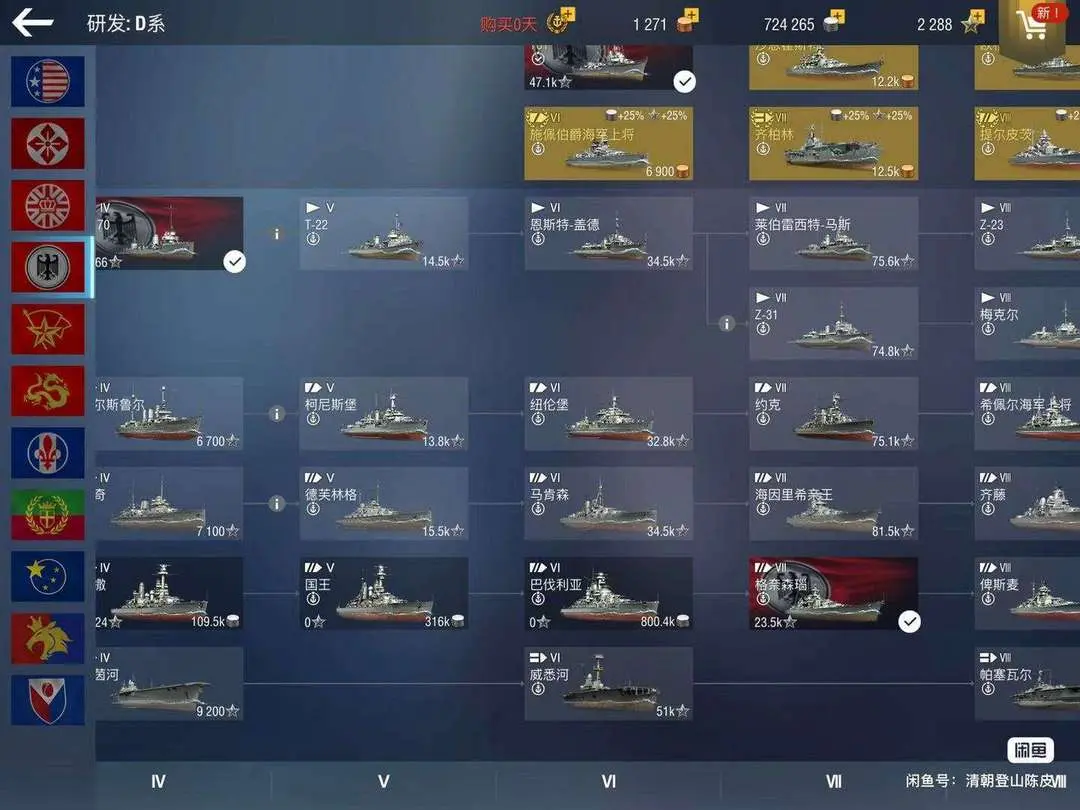Screen dimensions: 1080x810
Task: Tap the back arrow icon
Action: pyautogui.click(x=32, y=23)
